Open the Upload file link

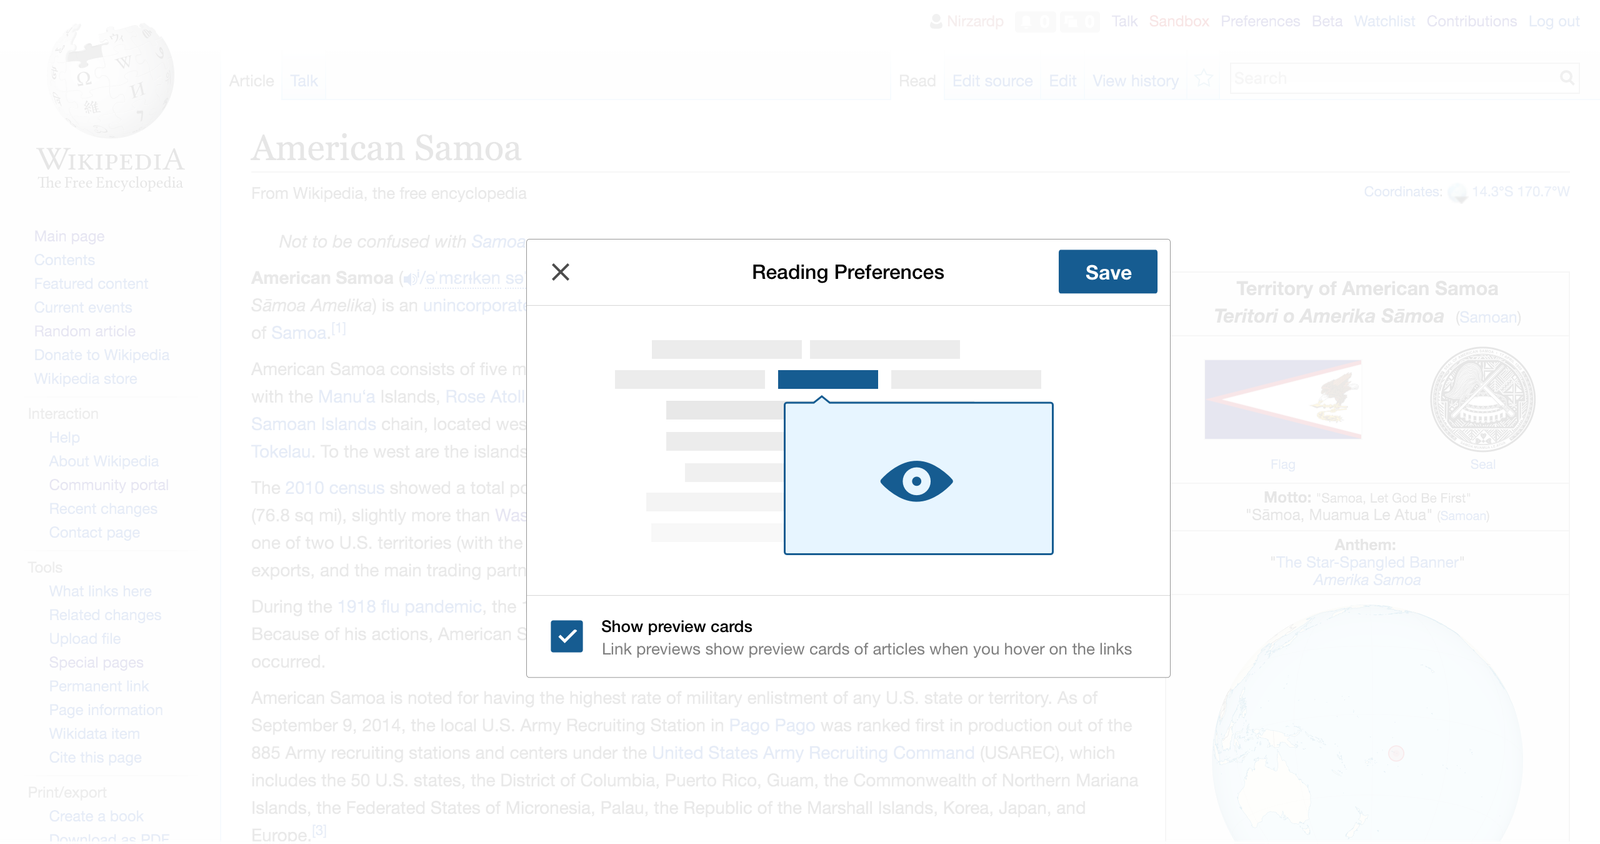(85, 639)
